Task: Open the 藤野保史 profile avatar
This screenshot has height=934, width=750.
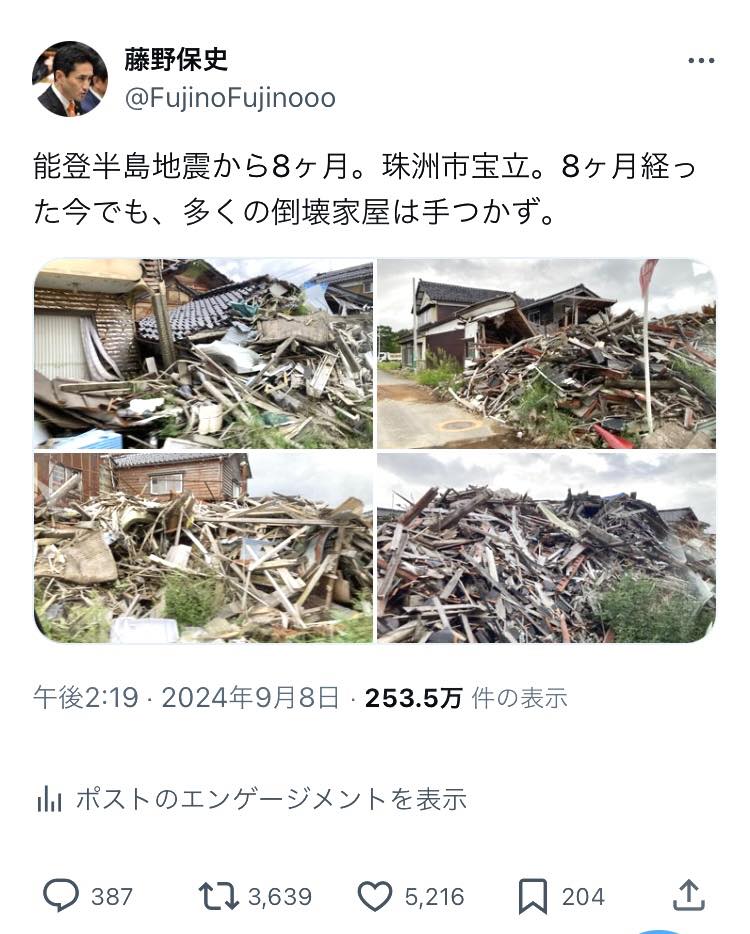Action: (70, 79)
